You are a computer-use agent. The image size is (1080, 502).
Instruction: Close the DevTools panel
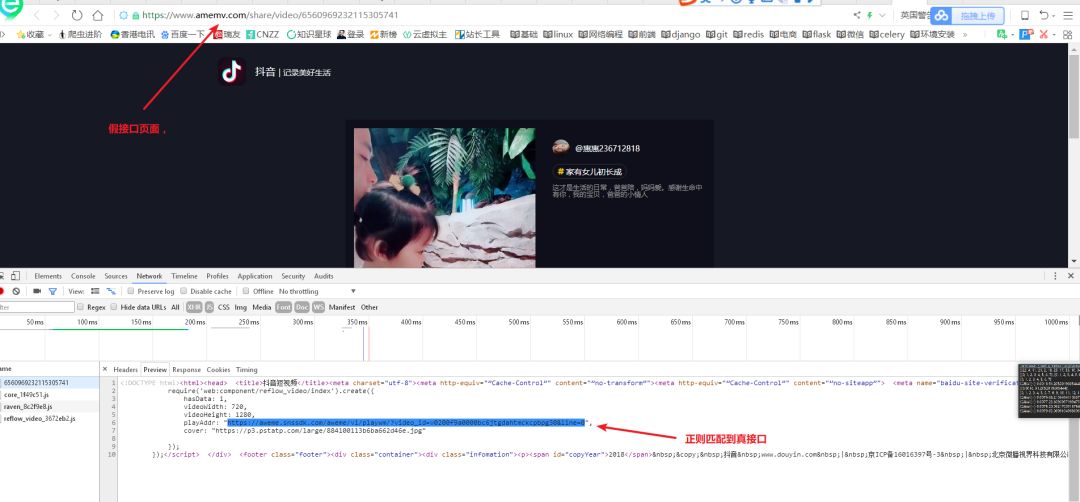1070,276
